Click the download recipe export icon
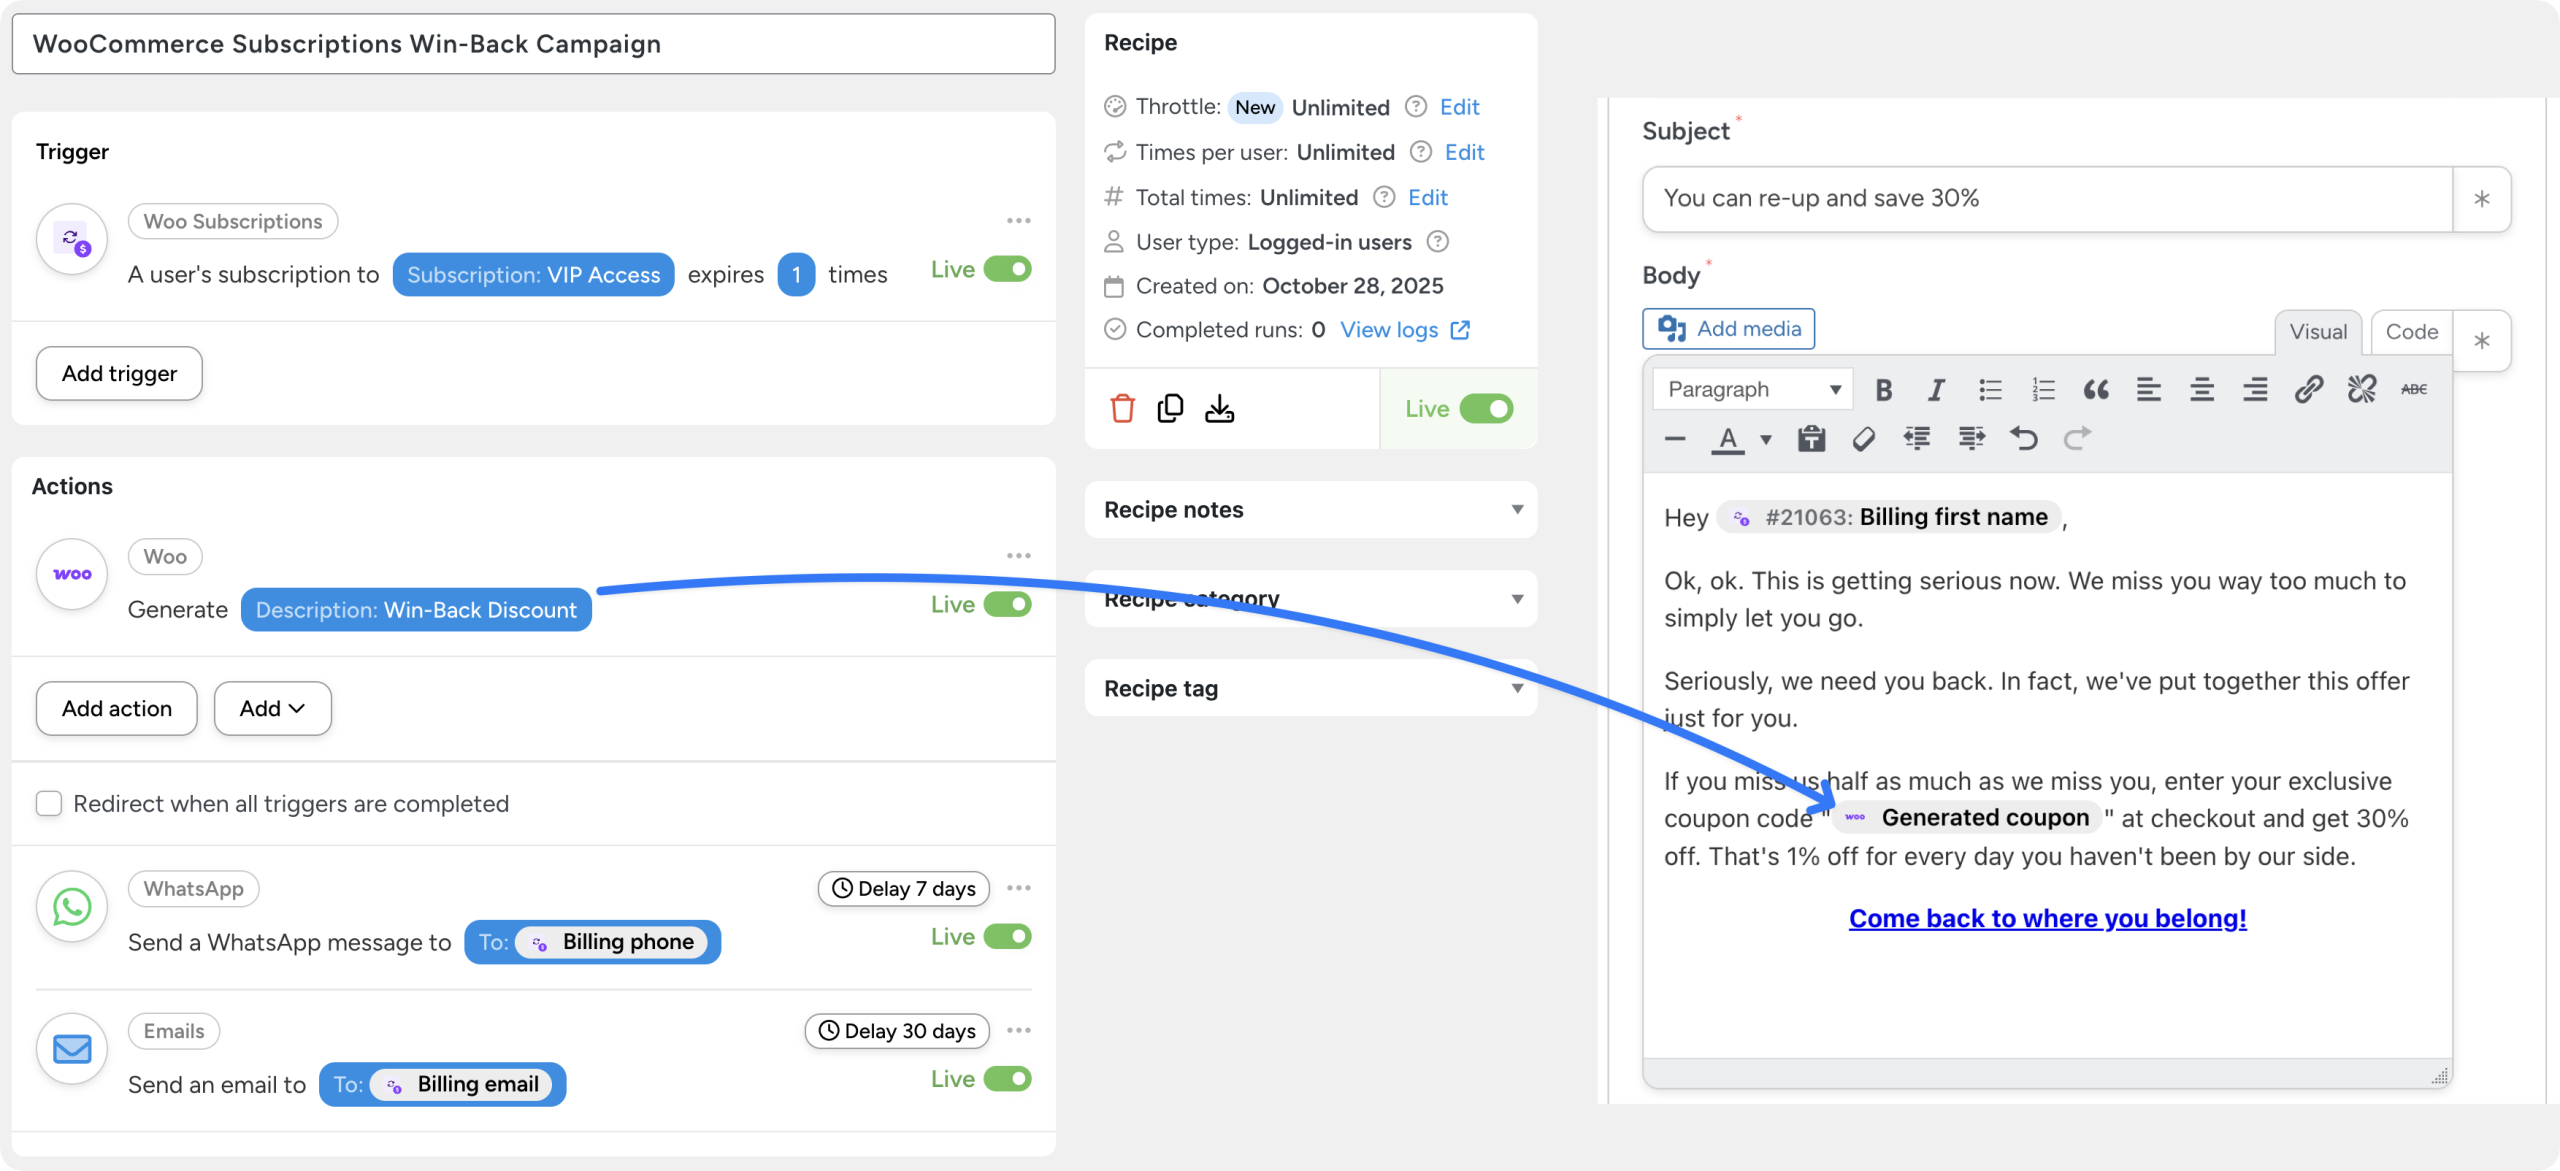Viewport: 2560px width, 1171px height. (x=1219, y=409)
